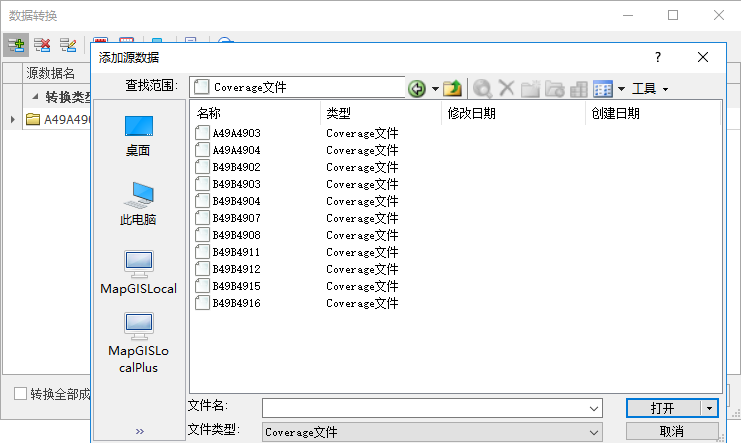Sort files by the 修改日期 column
Image resolution: width=741 pixels, height=443 pixels.
click(x=512, y=113)
